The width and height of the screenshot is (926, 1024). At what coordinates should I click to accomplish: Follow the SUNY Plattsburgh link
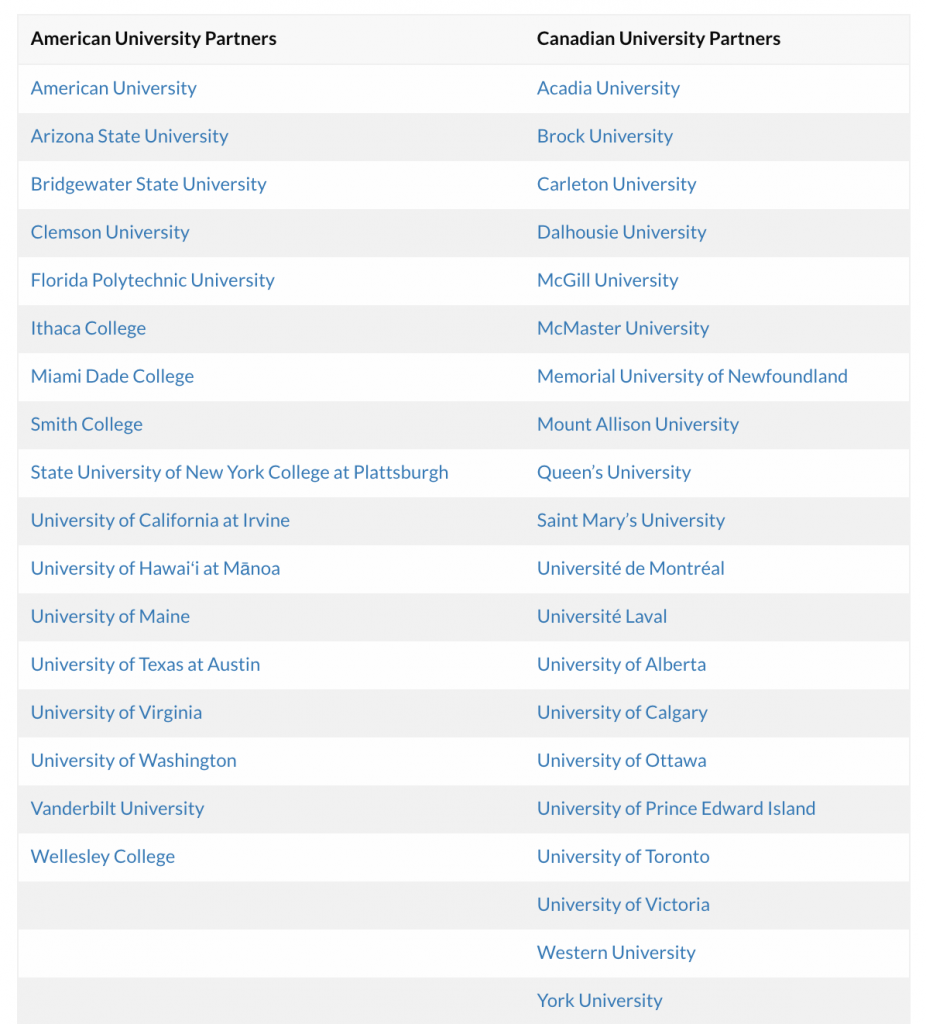click(x=239, y=472)
